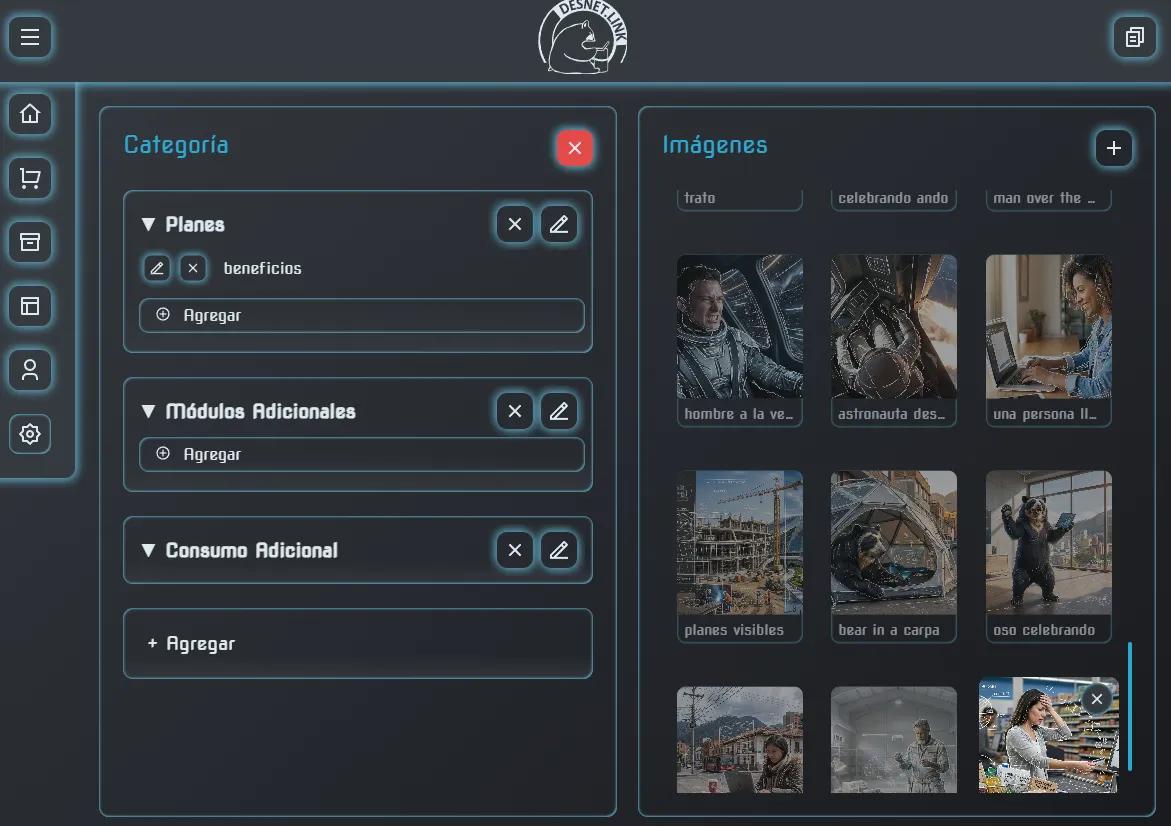
Task: Edit the Planes category
Action: (x=559, y=224)
